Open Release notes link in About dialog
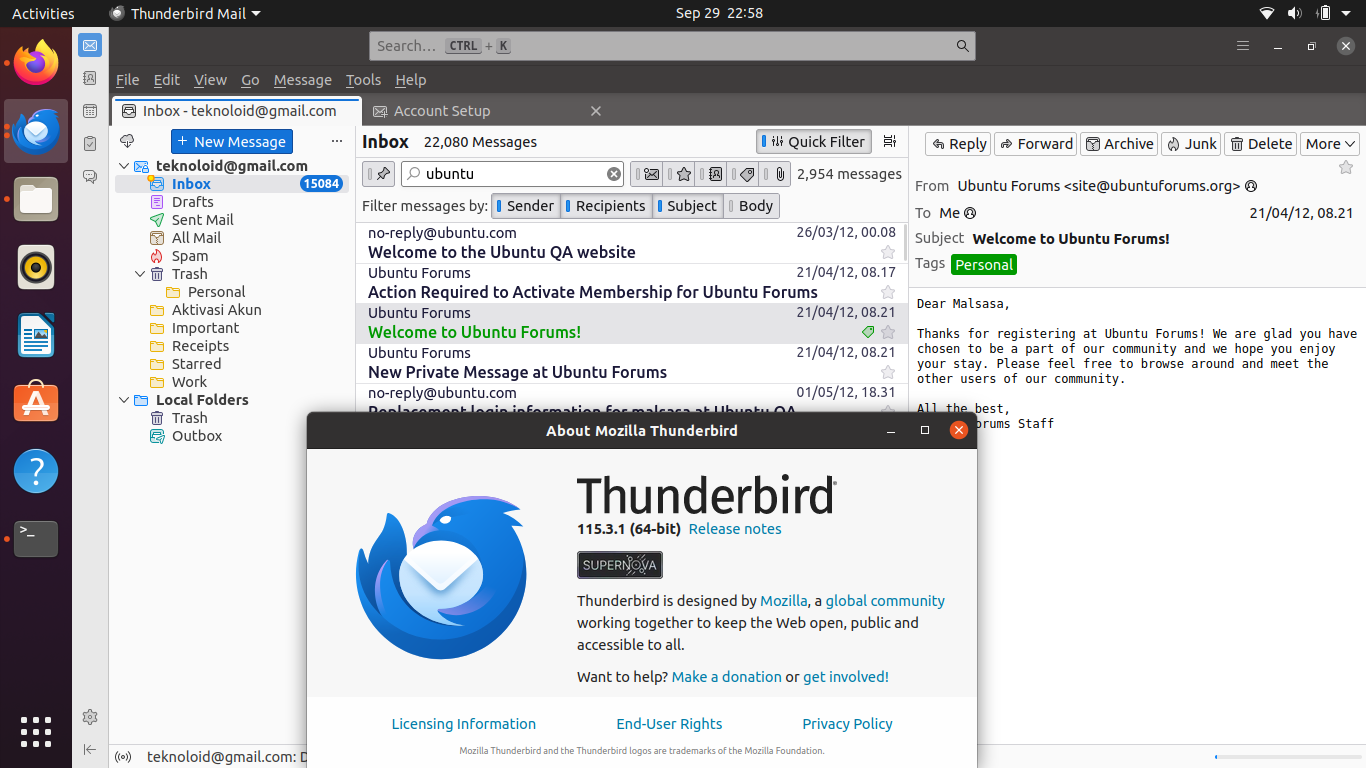Viewport: 1366px width, 768px height. 735,529
